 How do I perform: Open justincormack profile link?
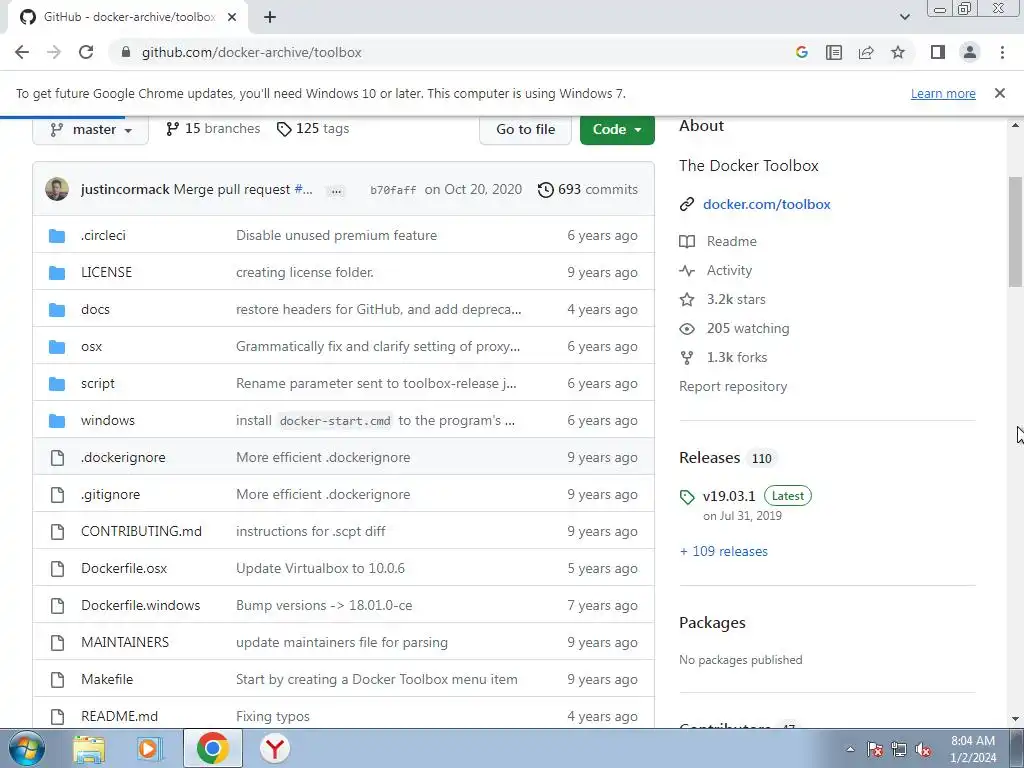click(x=125, y=189)
